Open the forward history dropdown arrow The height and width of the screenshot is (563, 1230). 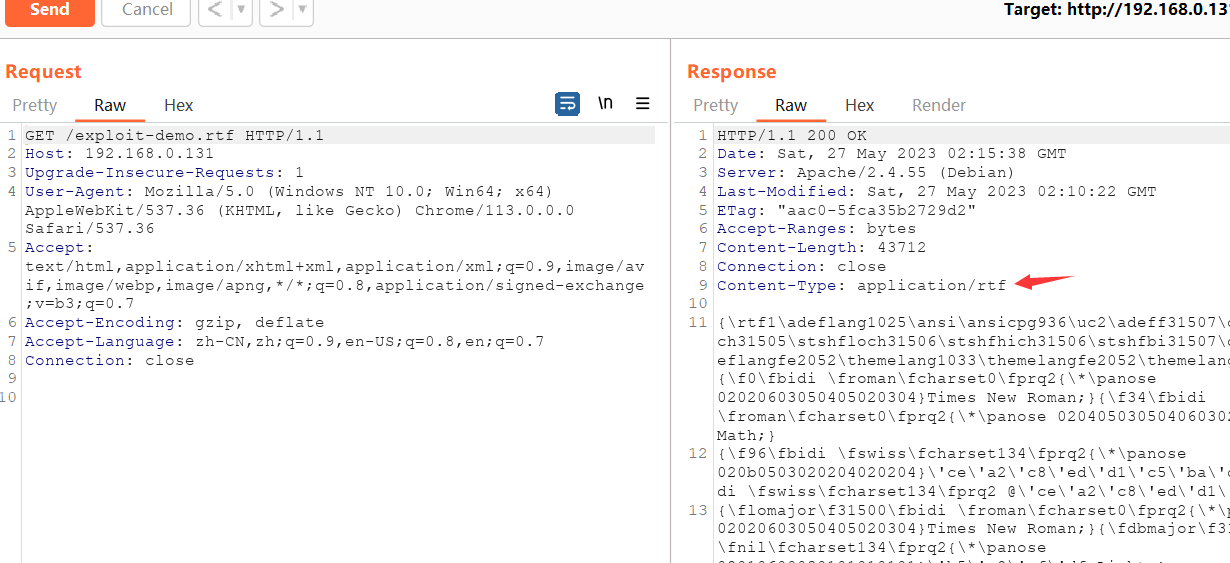point(303,10)
